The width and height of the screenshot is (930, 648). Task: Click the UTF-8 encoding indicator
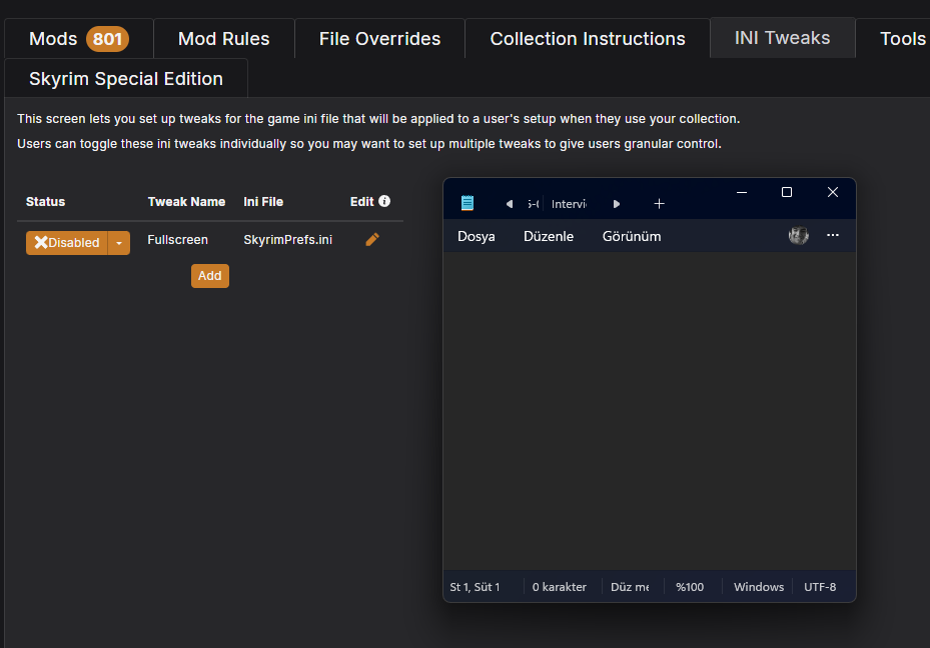pos(819,586)
